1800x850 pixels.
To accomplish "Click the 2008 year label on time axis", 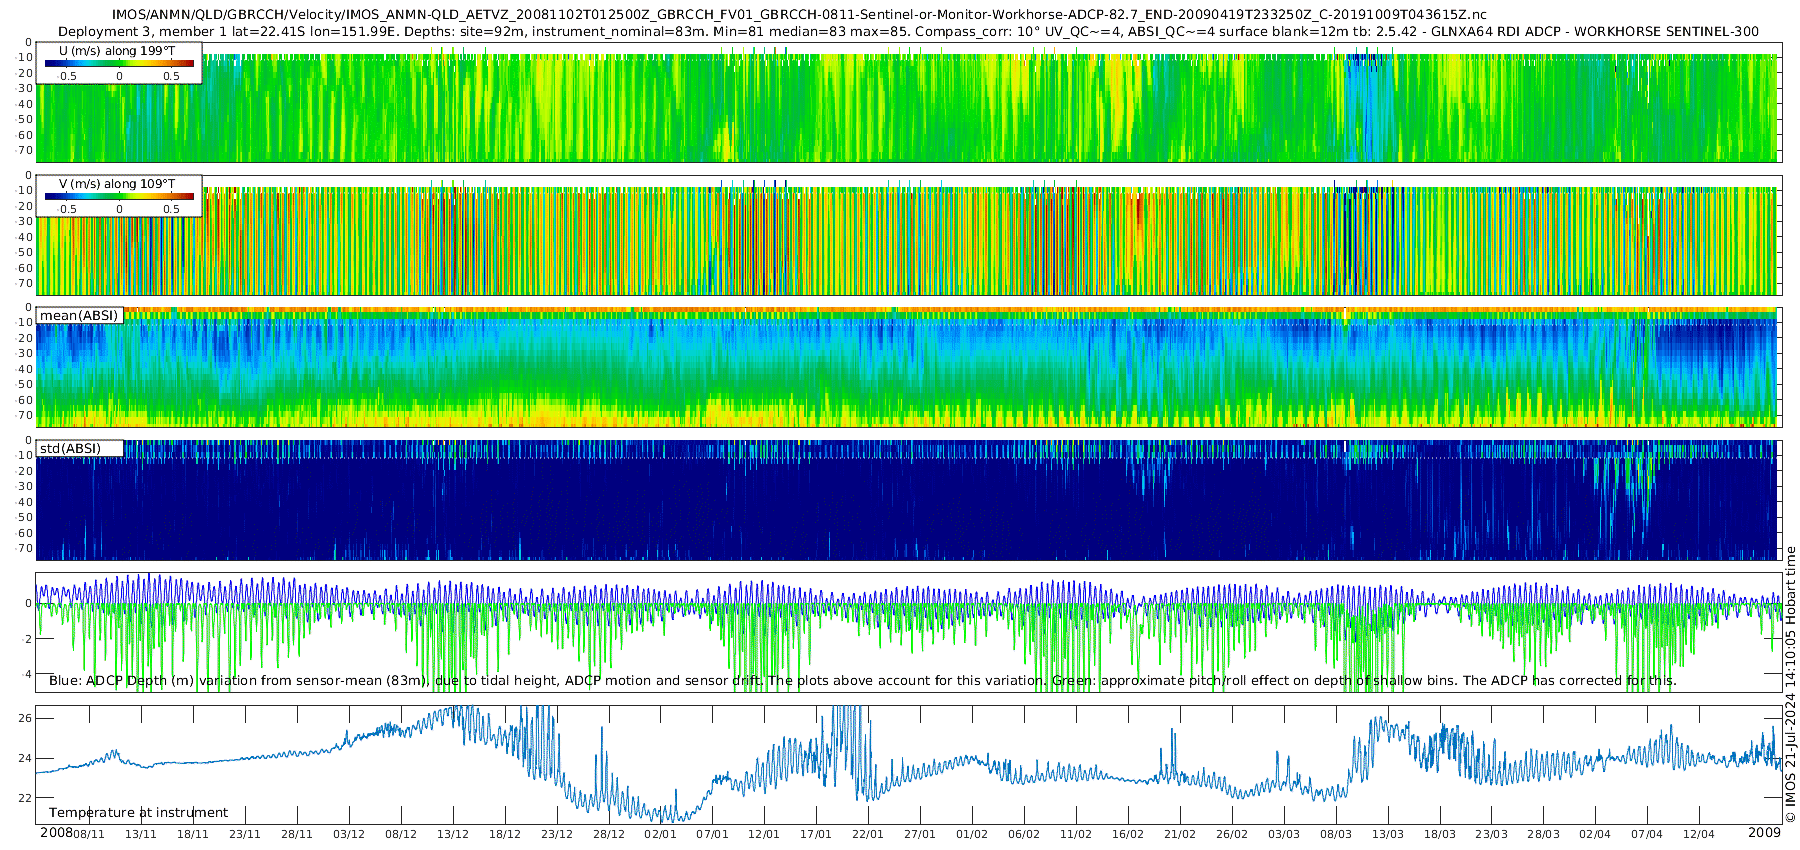I will coord(56,833).
